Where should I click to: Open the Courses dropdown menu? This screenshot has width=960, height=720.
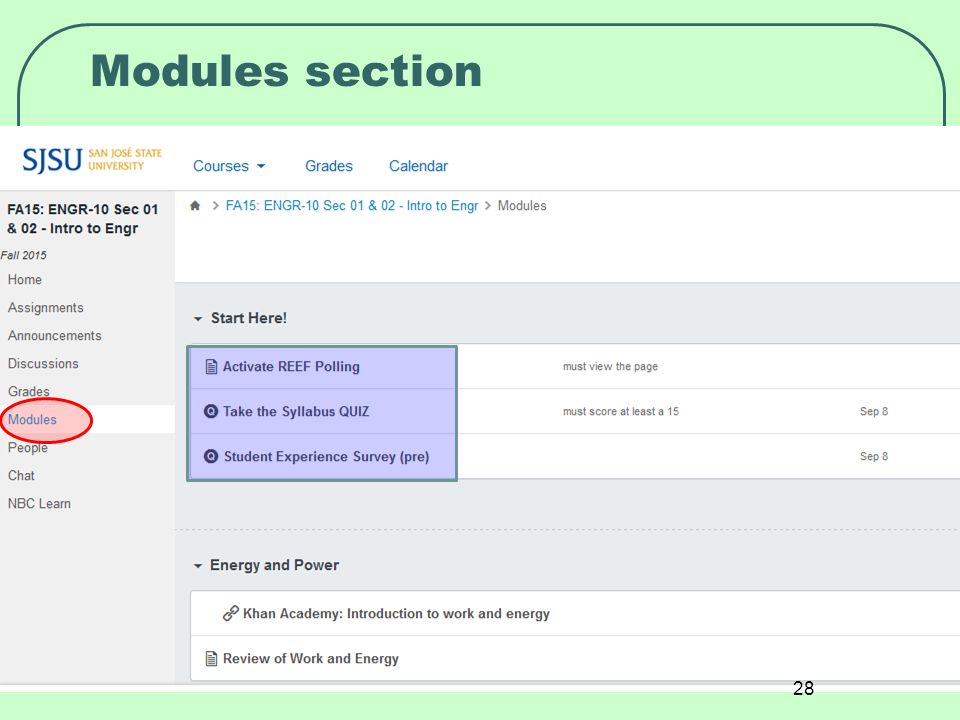tap(229, 166)
